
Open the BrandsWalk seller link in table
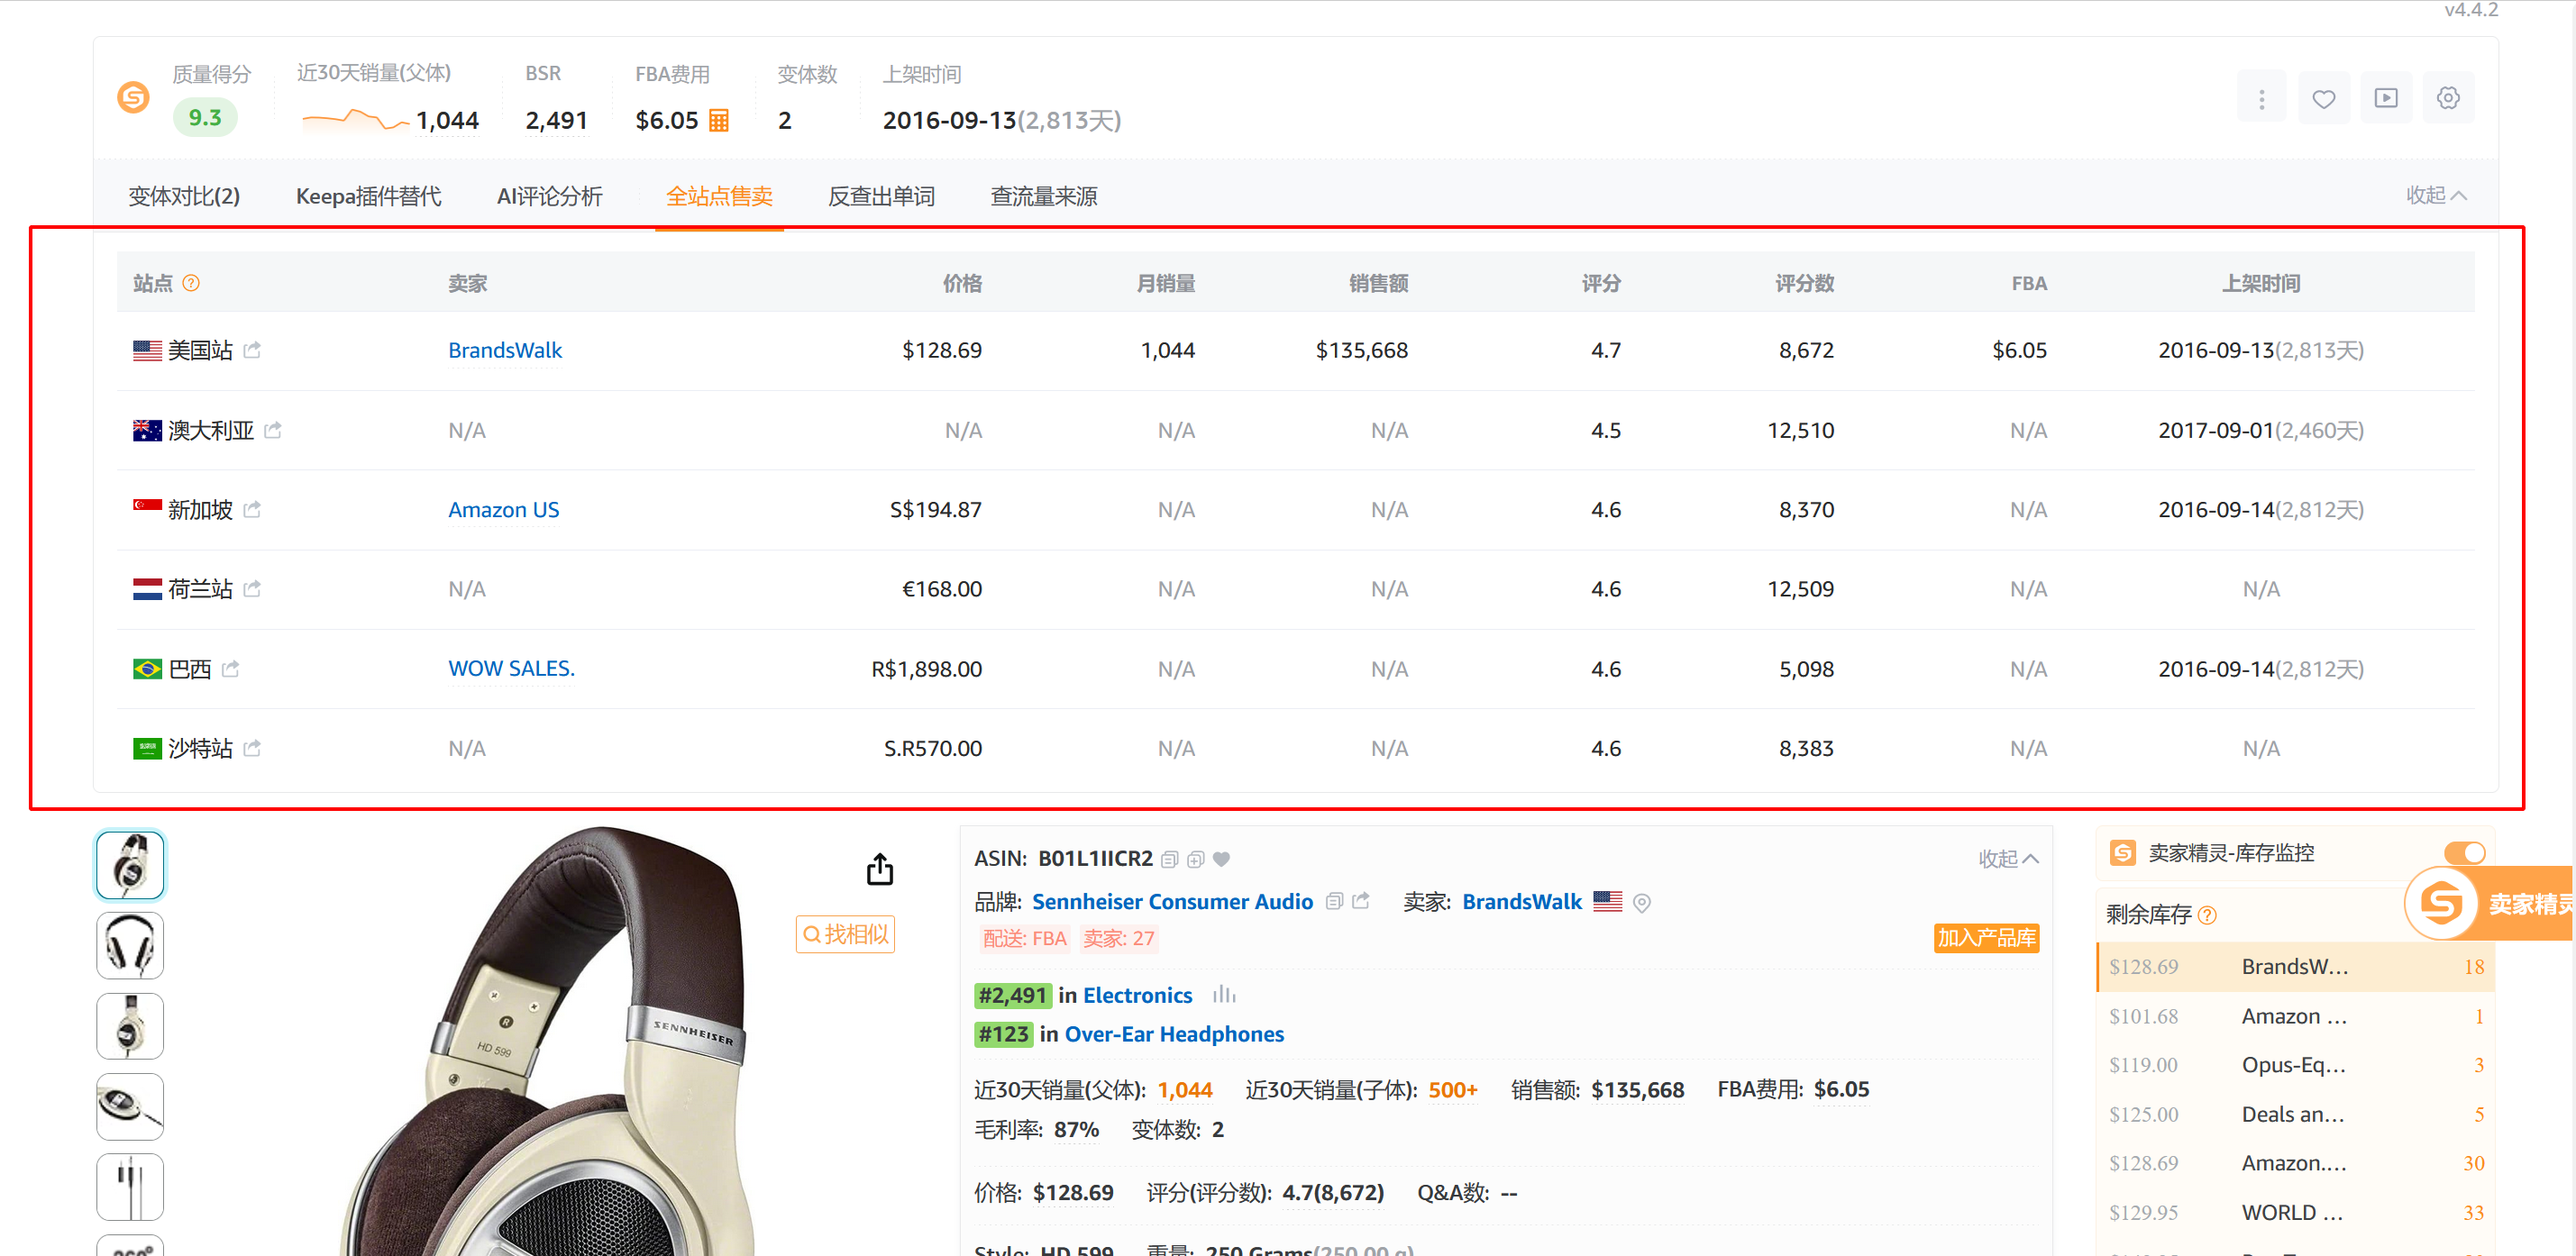[x=504, y=350]
